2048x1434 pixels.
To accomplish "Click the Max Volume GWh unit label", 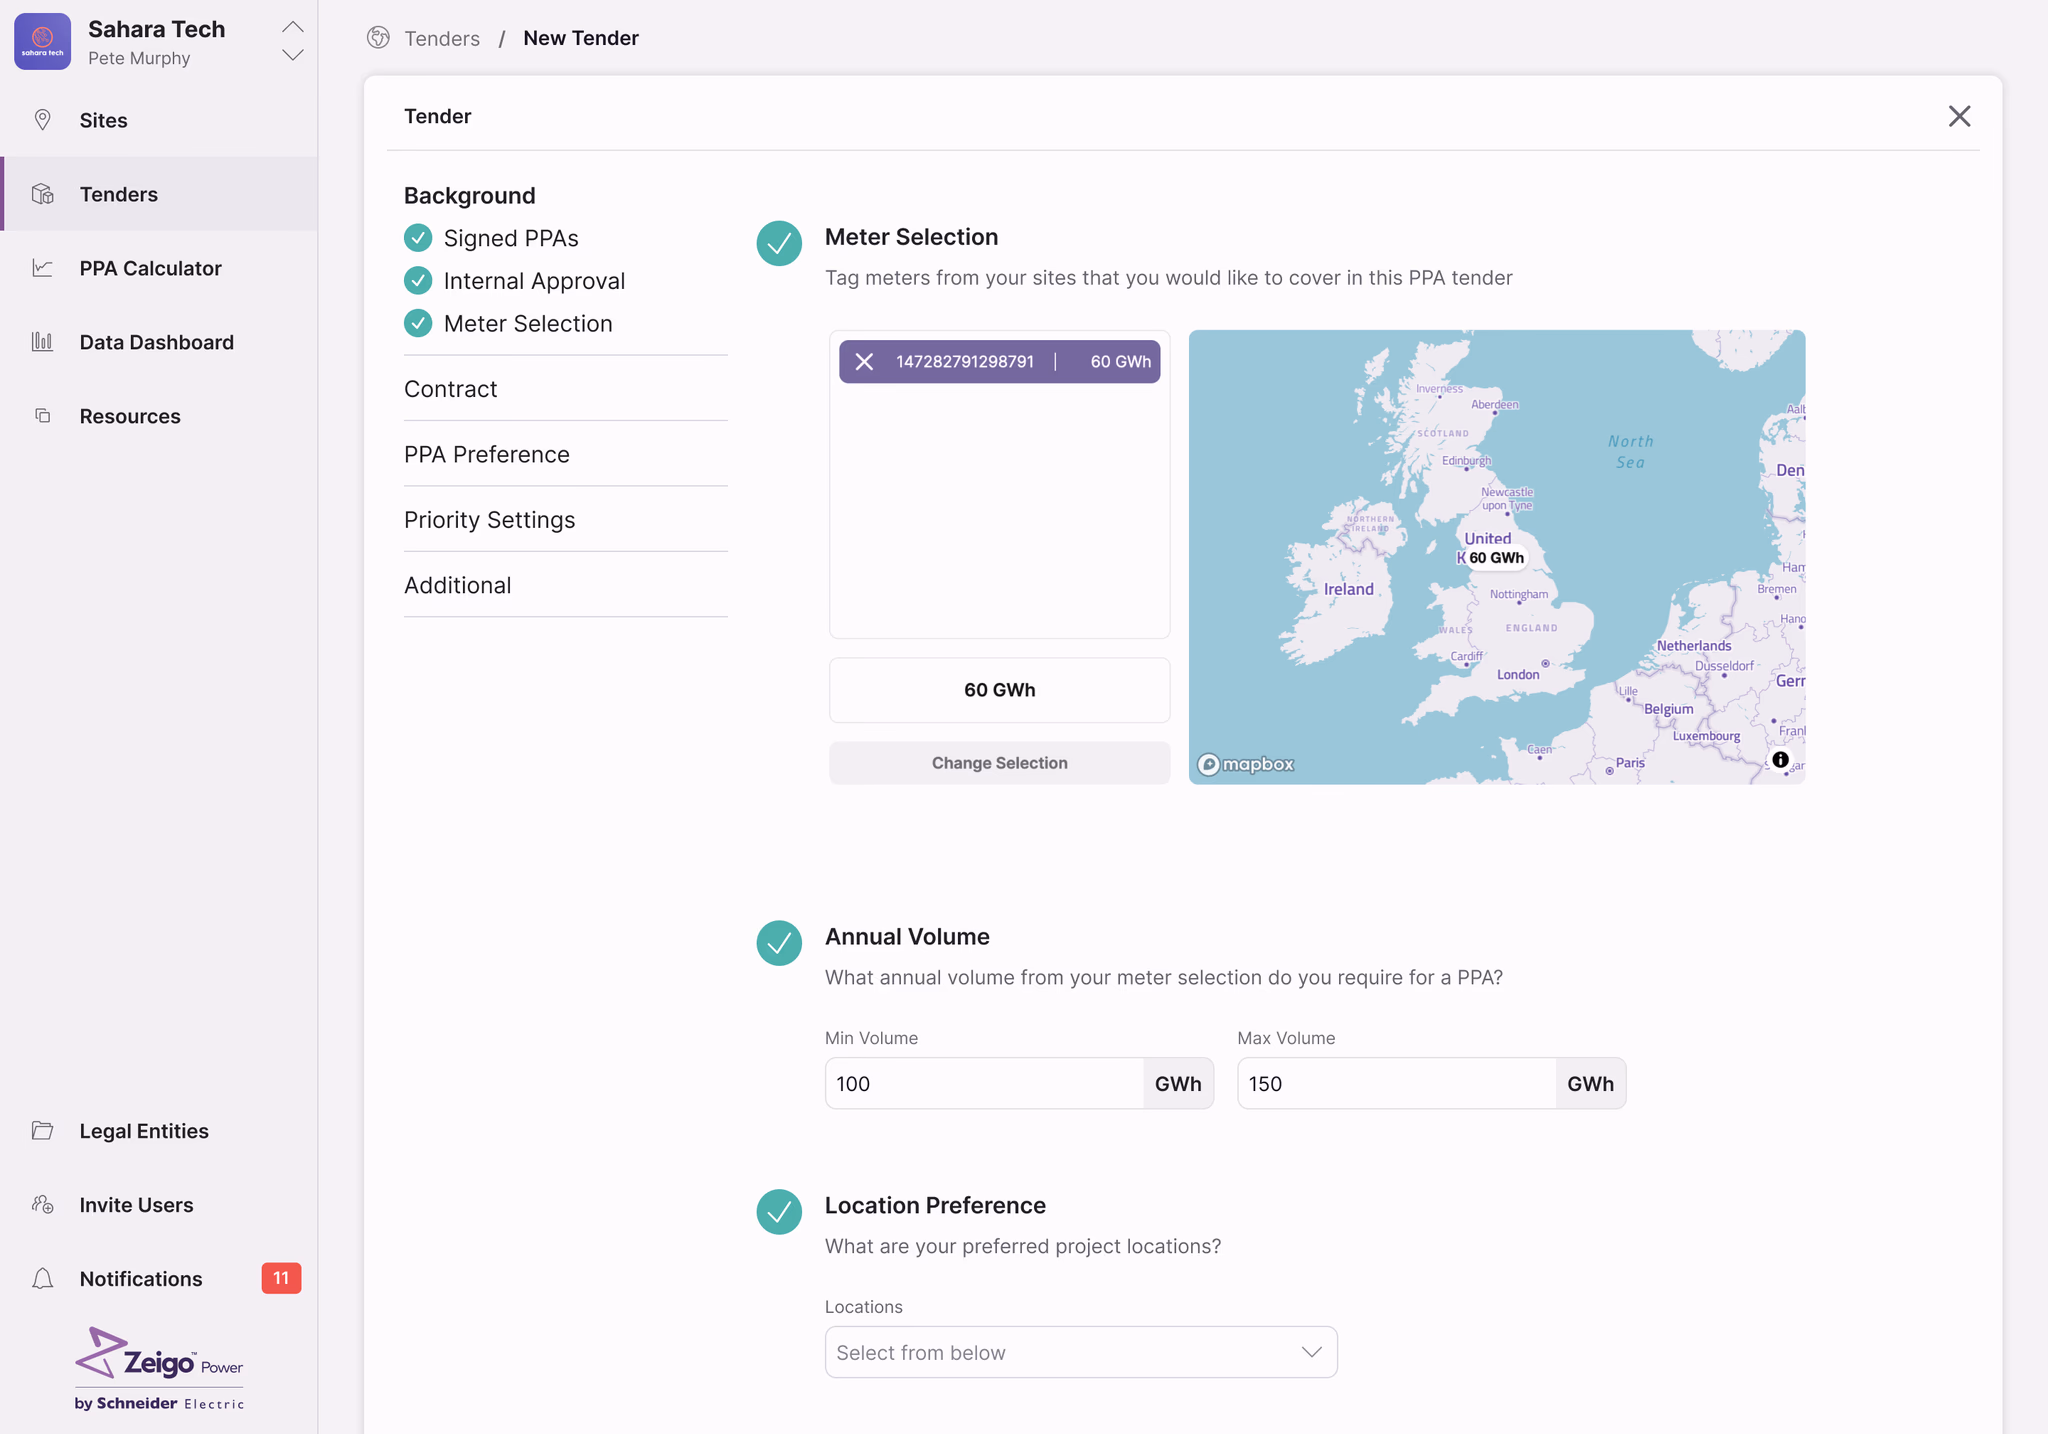I will (1590, 1084).
